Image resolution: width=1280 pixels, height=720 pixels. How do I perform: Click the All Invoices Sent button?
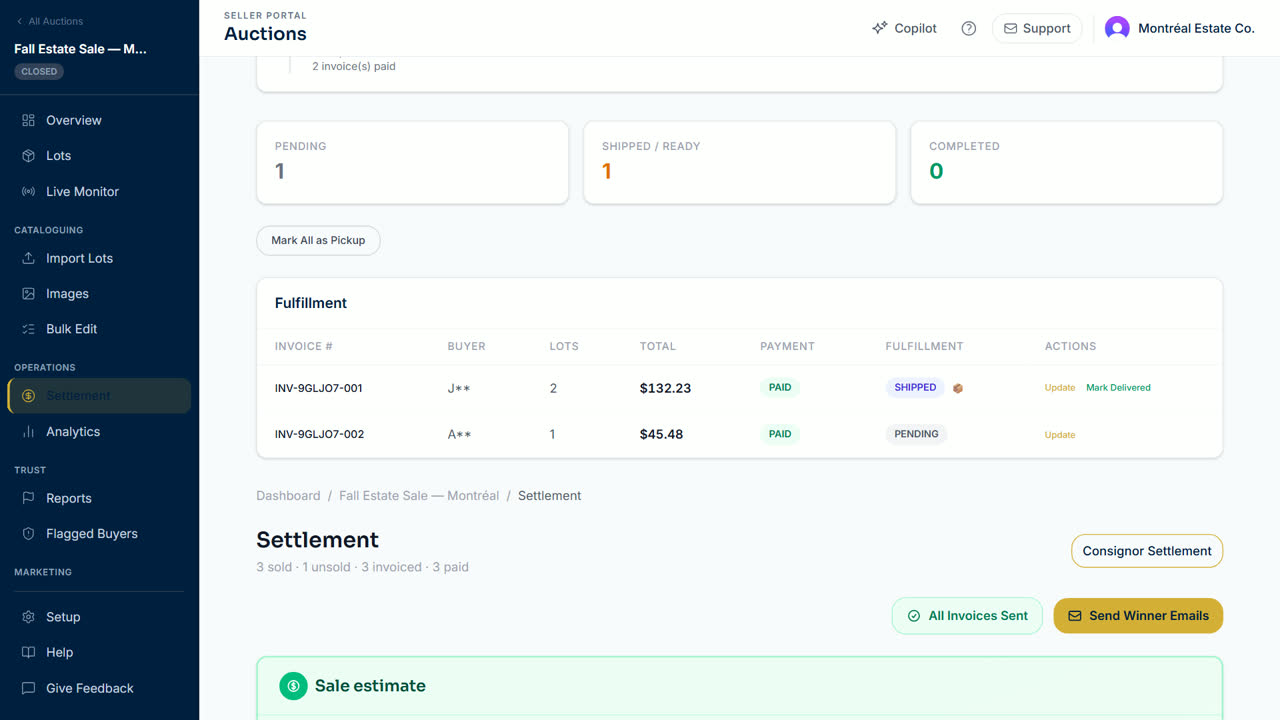967,616
